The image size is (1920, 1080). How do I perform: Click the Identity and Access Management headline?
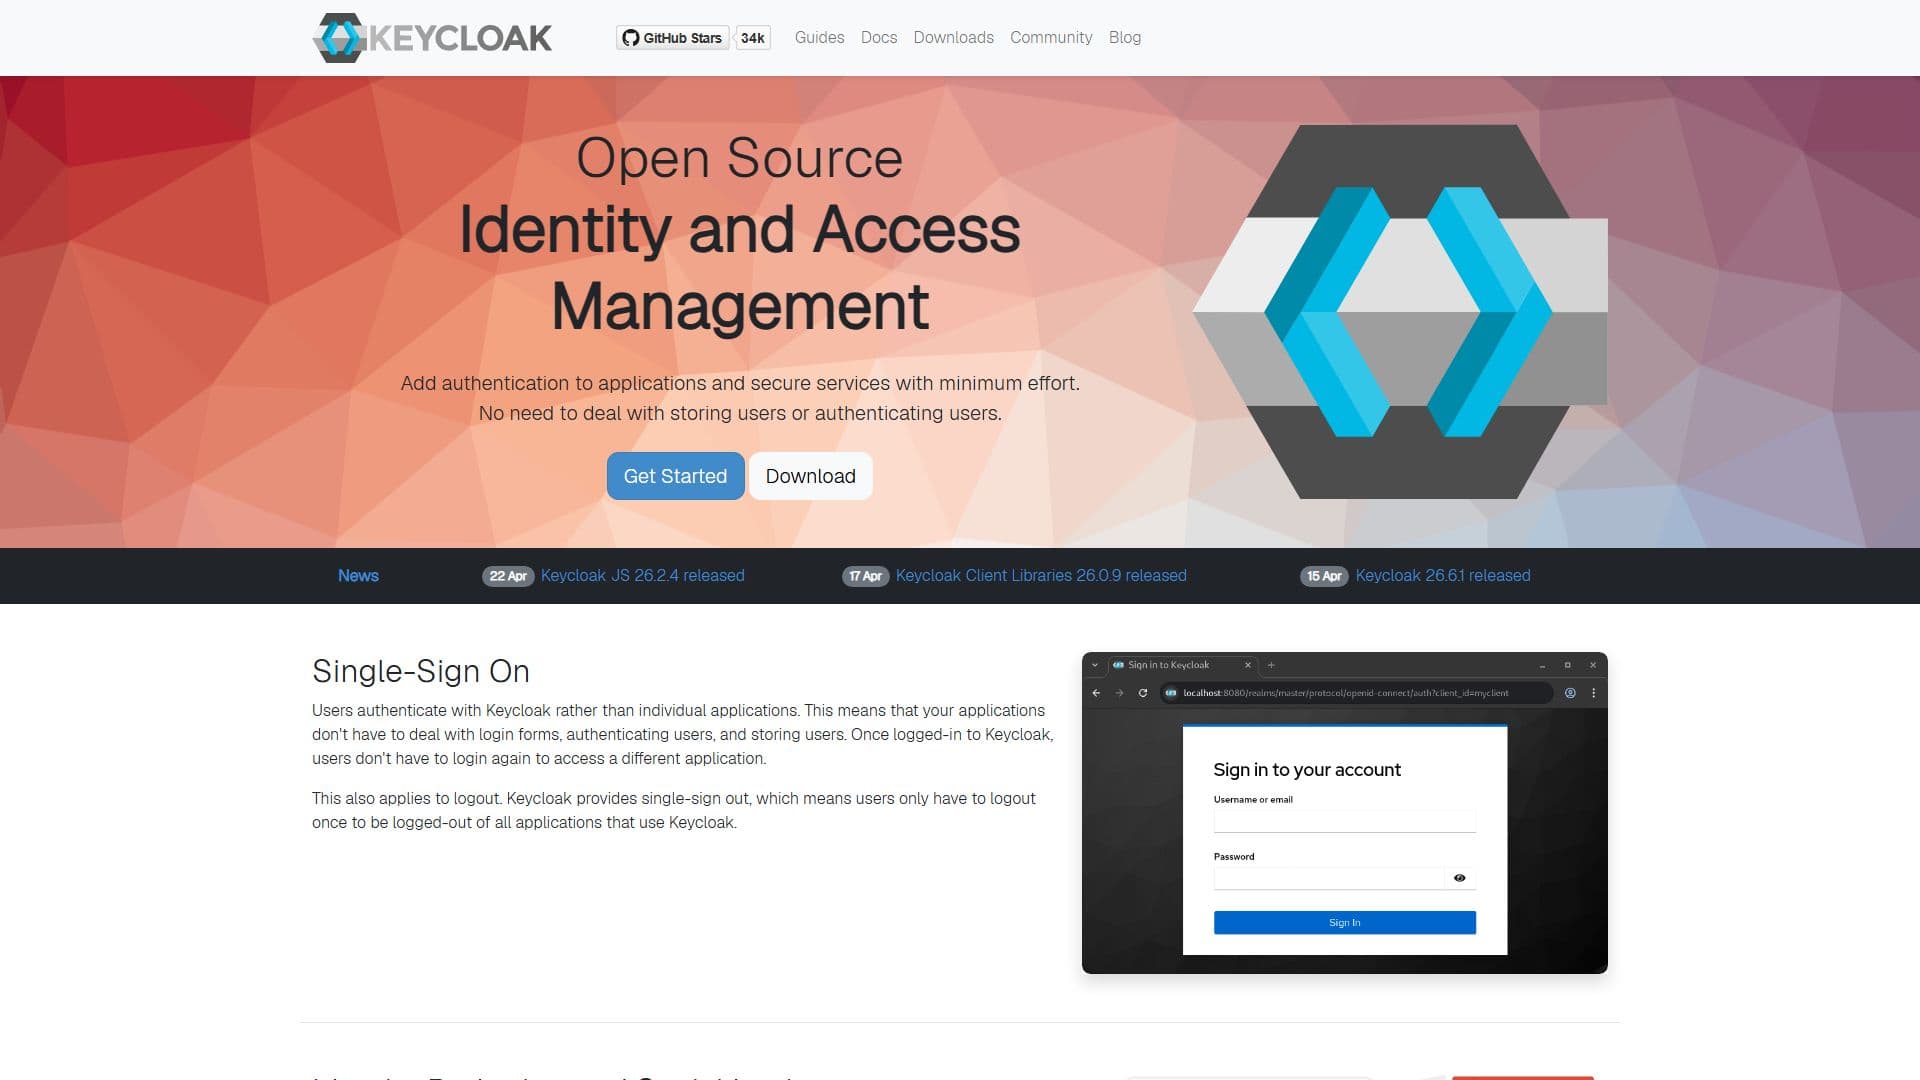740,267
